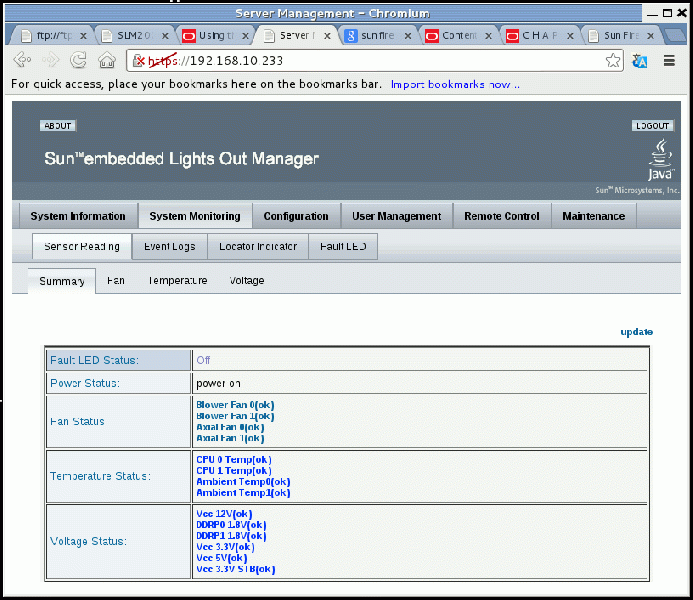Open the Chromium main menu icon
Viewport: 693px width, 600px height.
[669, 61]
